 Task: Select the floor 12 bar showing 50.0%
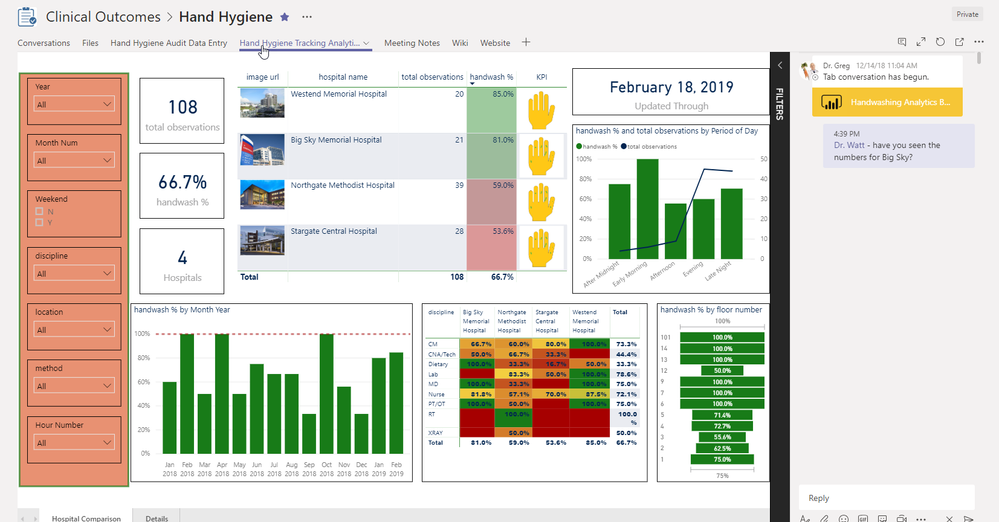[x=722, y=370]
